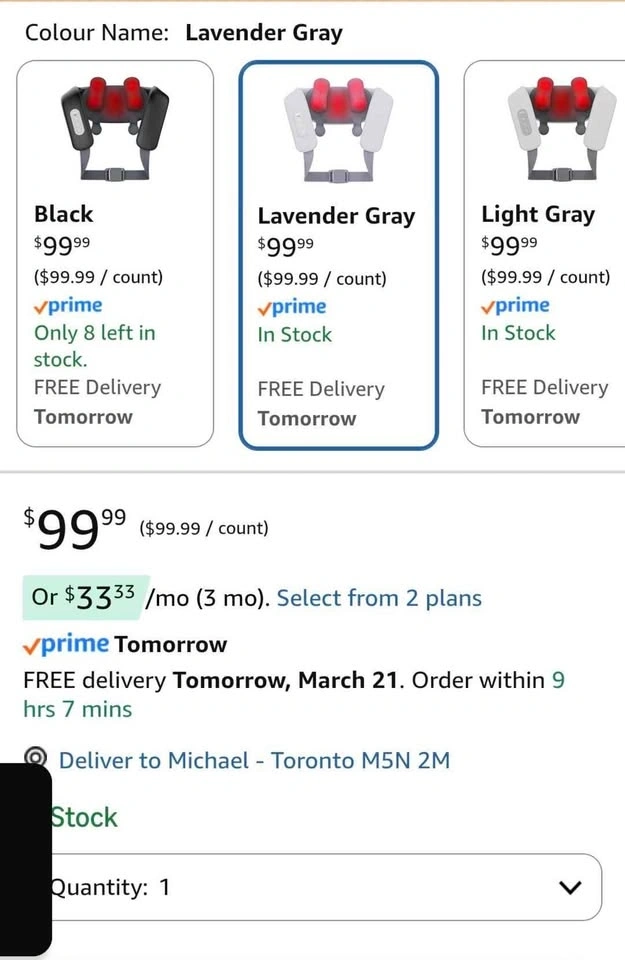Viewport: 625px width, 960px height.
Task: Click the $33.33 monthly payment badge
Action: (86, 597)
